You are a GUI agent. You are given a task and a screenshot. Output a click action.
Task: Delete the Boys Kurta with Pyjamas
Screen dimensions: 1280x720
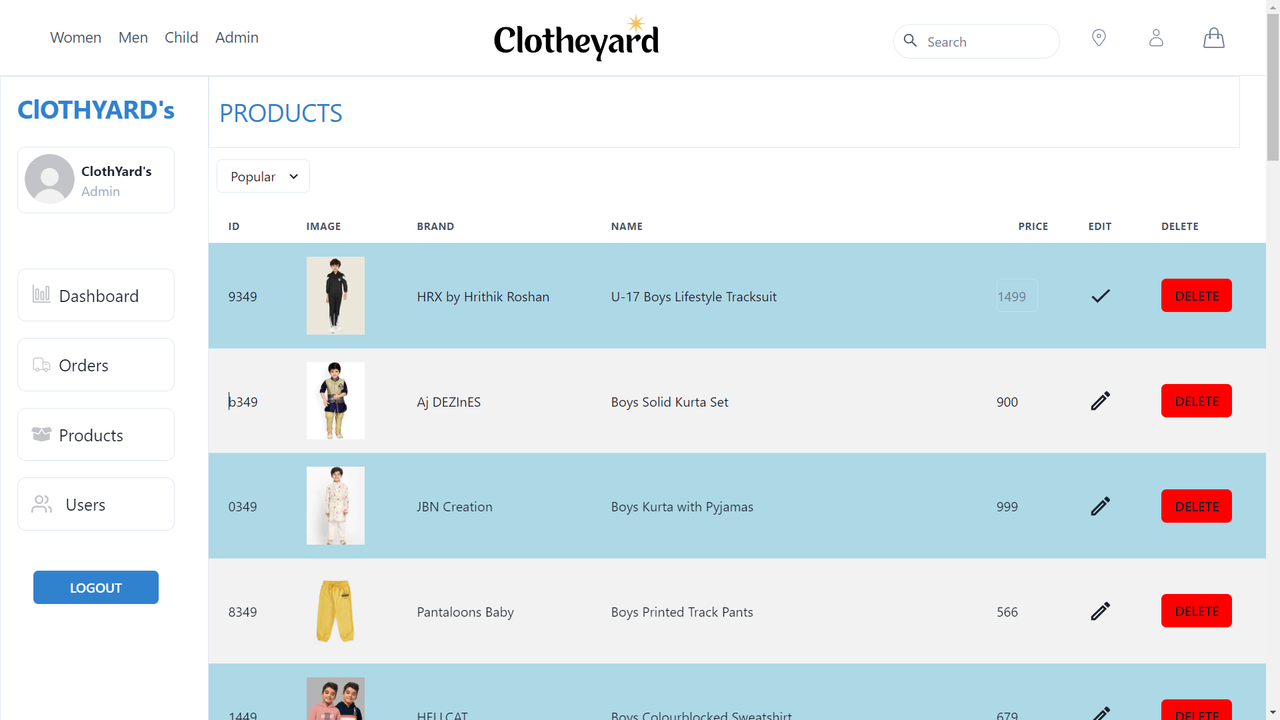click(x=1196, y=506)
